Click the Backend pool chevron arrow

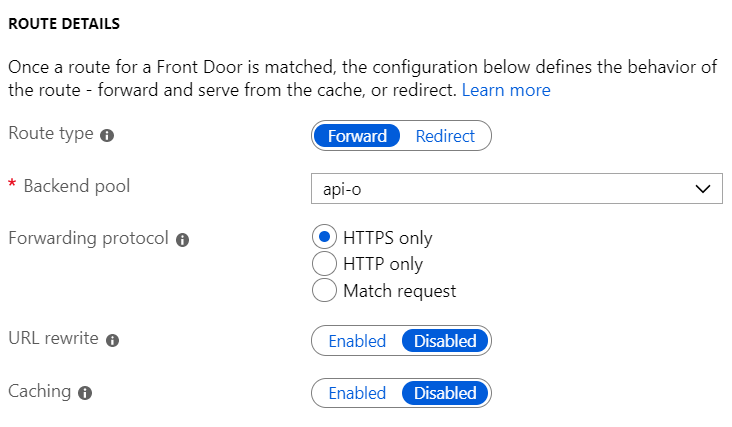click(702, 188)
